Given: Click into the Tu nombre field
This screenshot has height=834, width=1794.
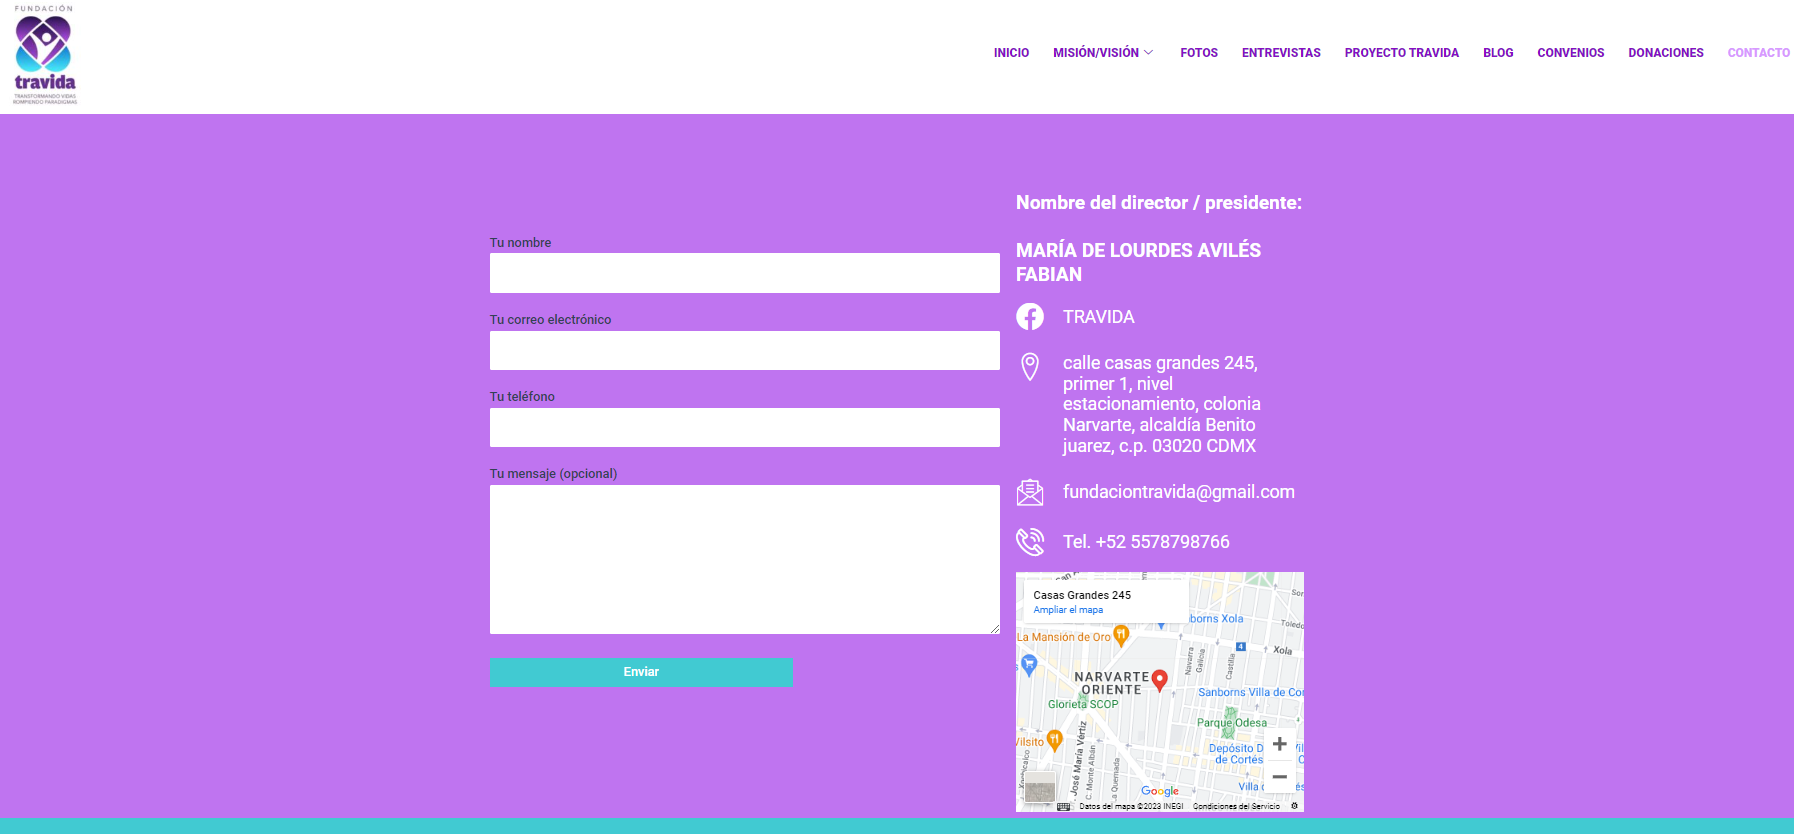Looking at the screenshot, I should tap(744, 273).
